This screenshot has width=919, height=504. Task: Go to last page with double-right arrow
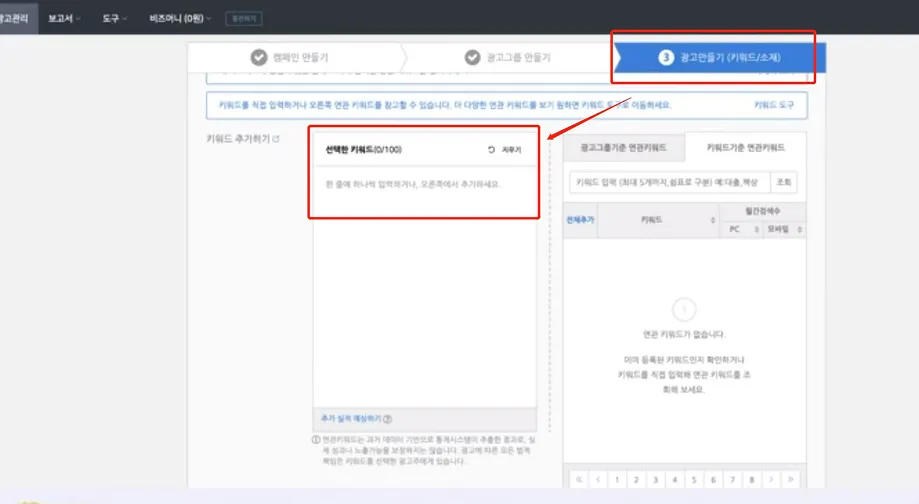pos(790,479)
